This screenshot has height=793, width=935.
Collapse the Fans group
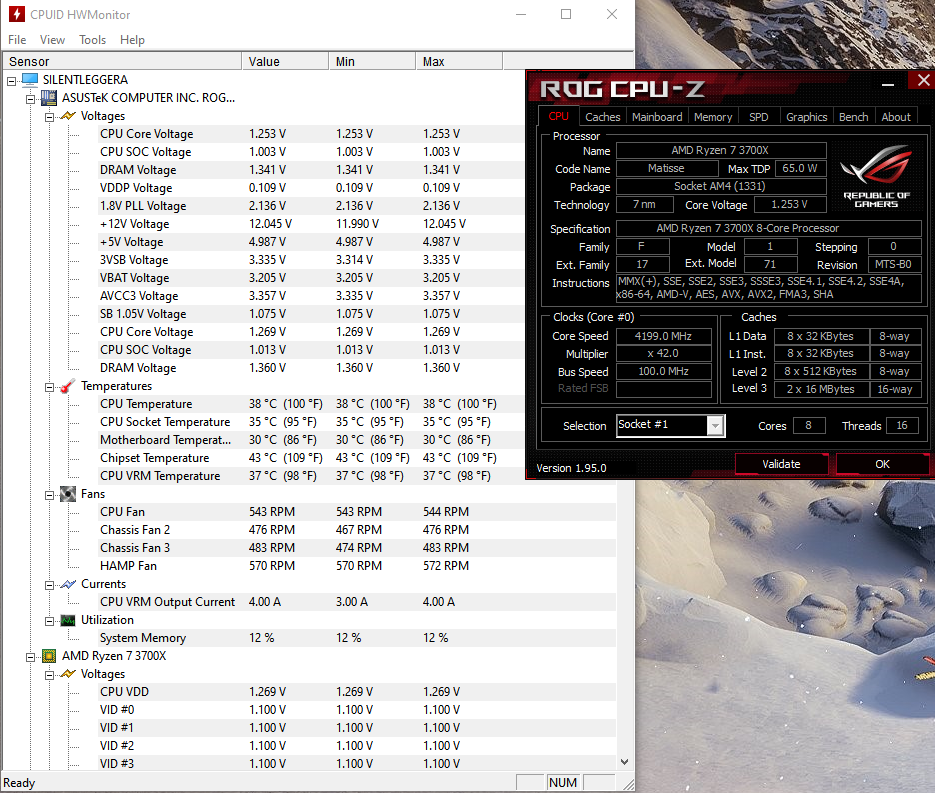49,495
